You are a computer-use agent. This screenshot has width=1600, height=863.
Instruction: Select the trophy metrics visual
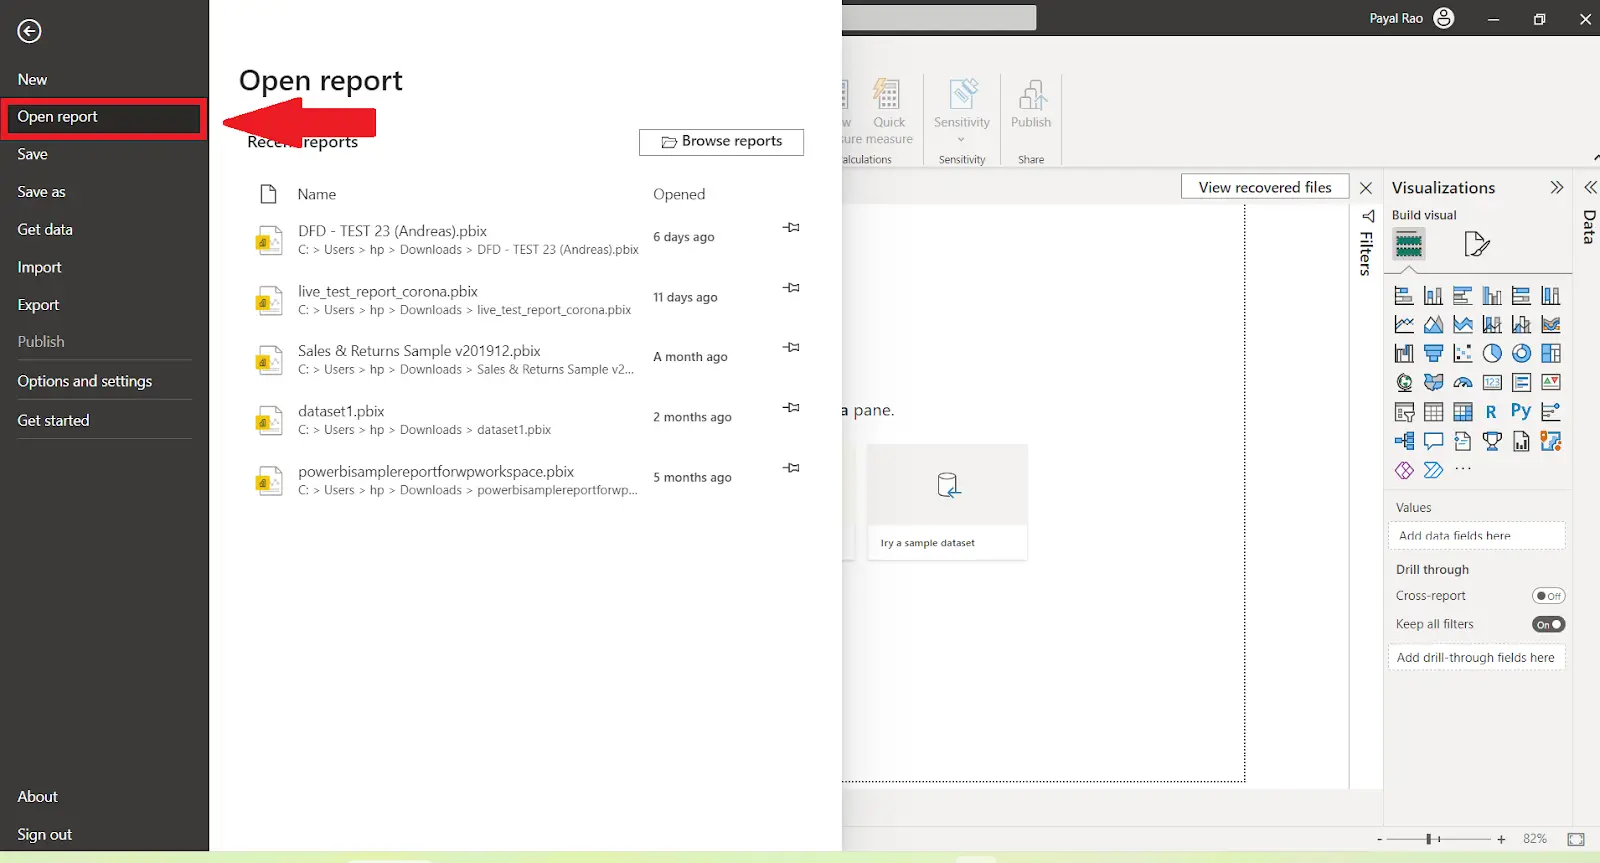(1492, 441)
